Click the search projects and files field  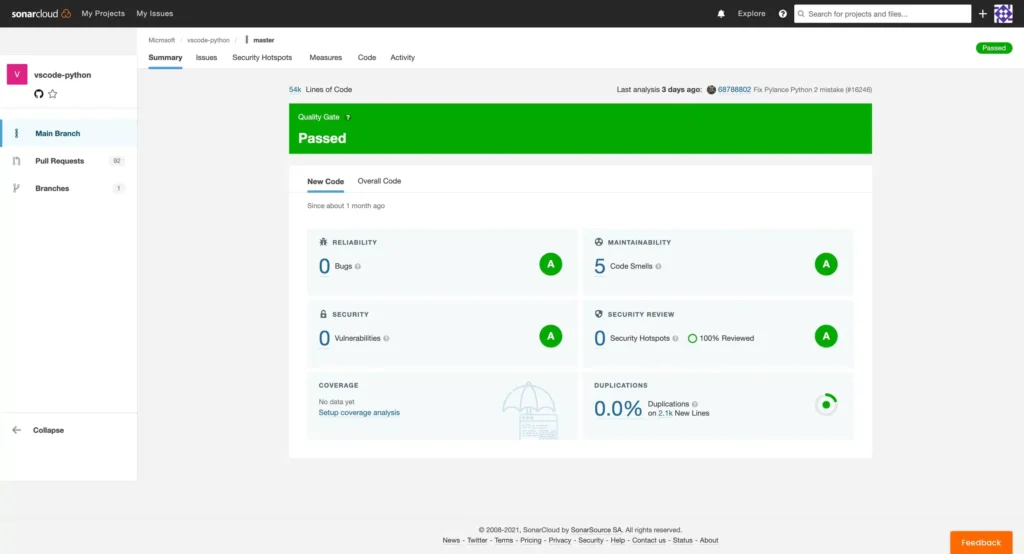[882, 14]
